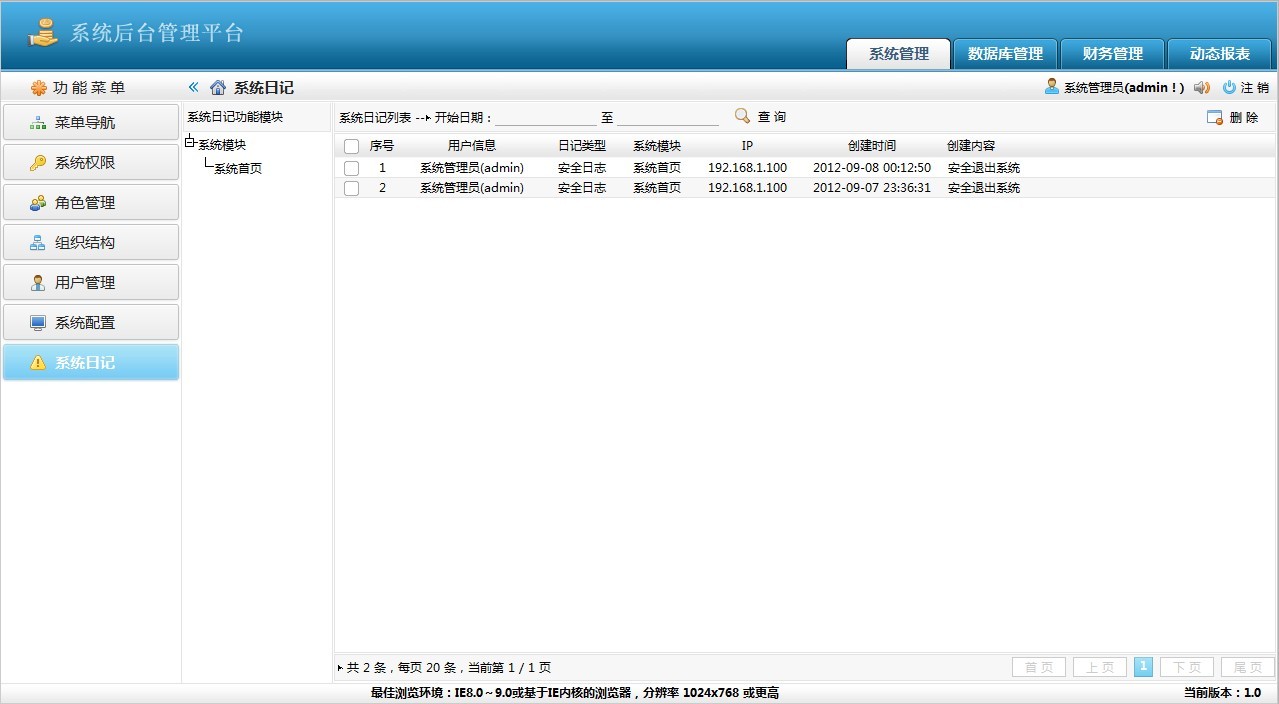Check the checkbox for log row 2
The height and width of the screenshot is (704, 1279).
pos(351,187)
